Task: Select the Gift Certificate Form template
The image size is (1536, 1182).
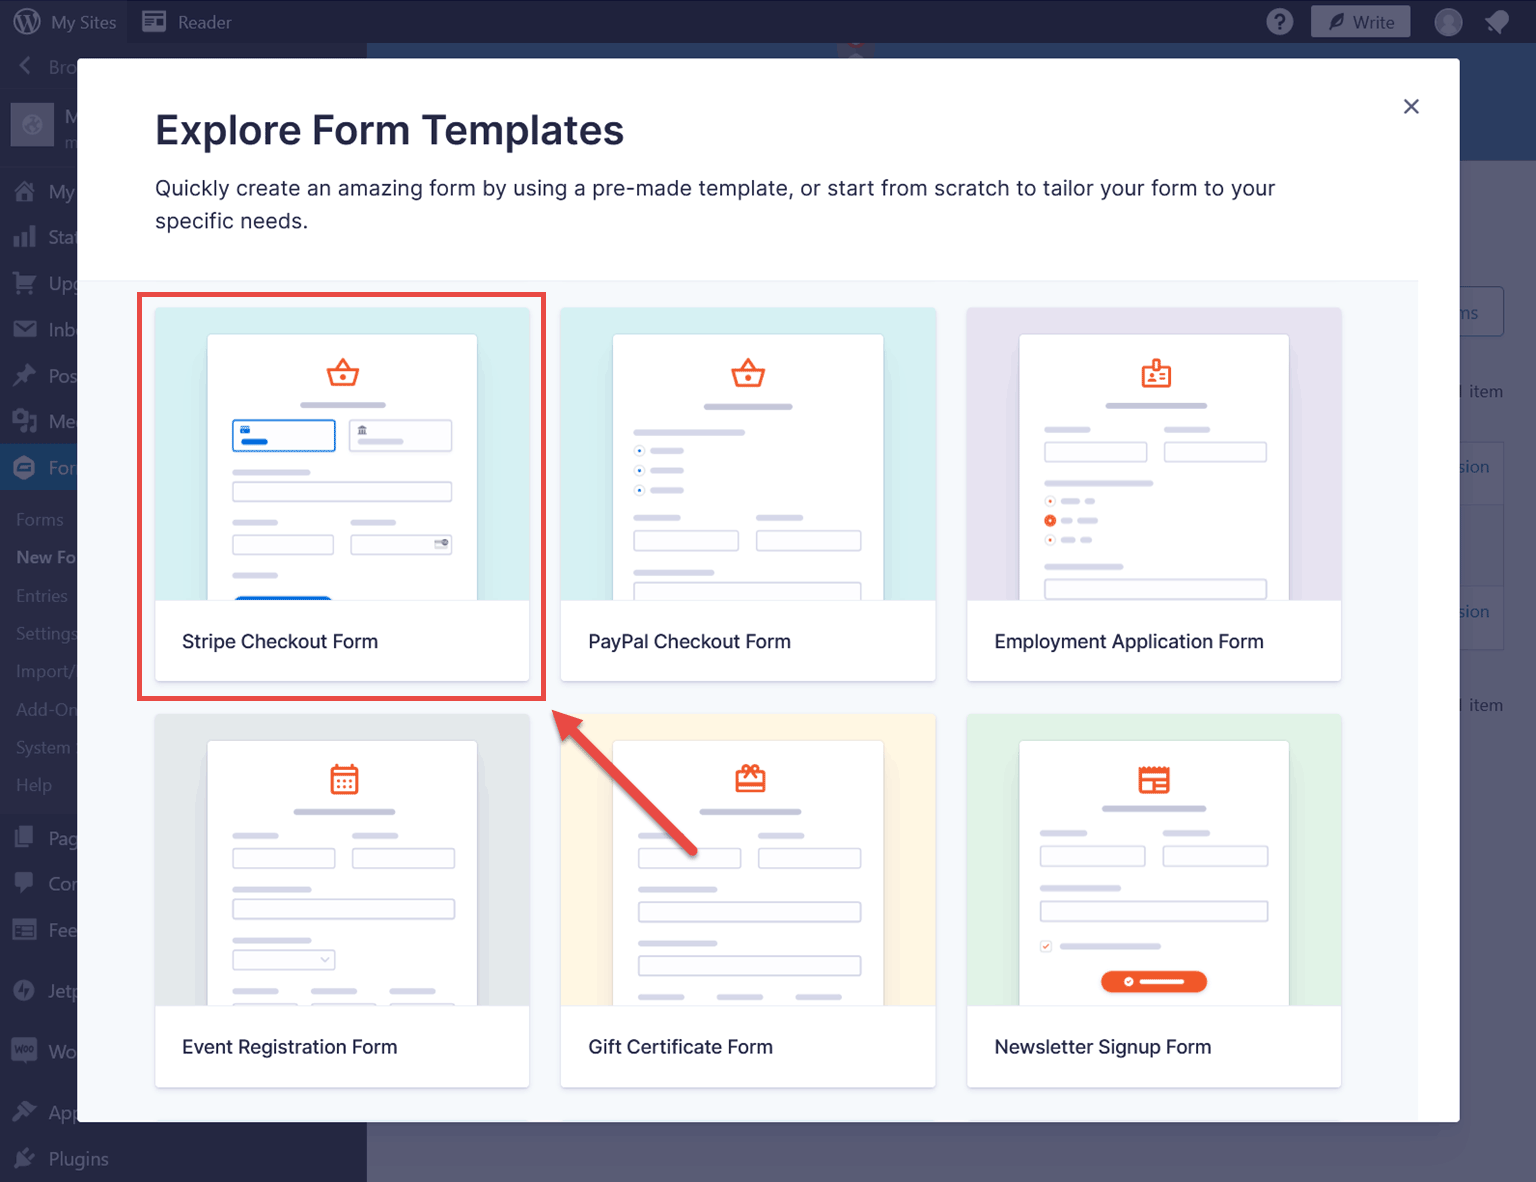Action: (x=748, y=900)
